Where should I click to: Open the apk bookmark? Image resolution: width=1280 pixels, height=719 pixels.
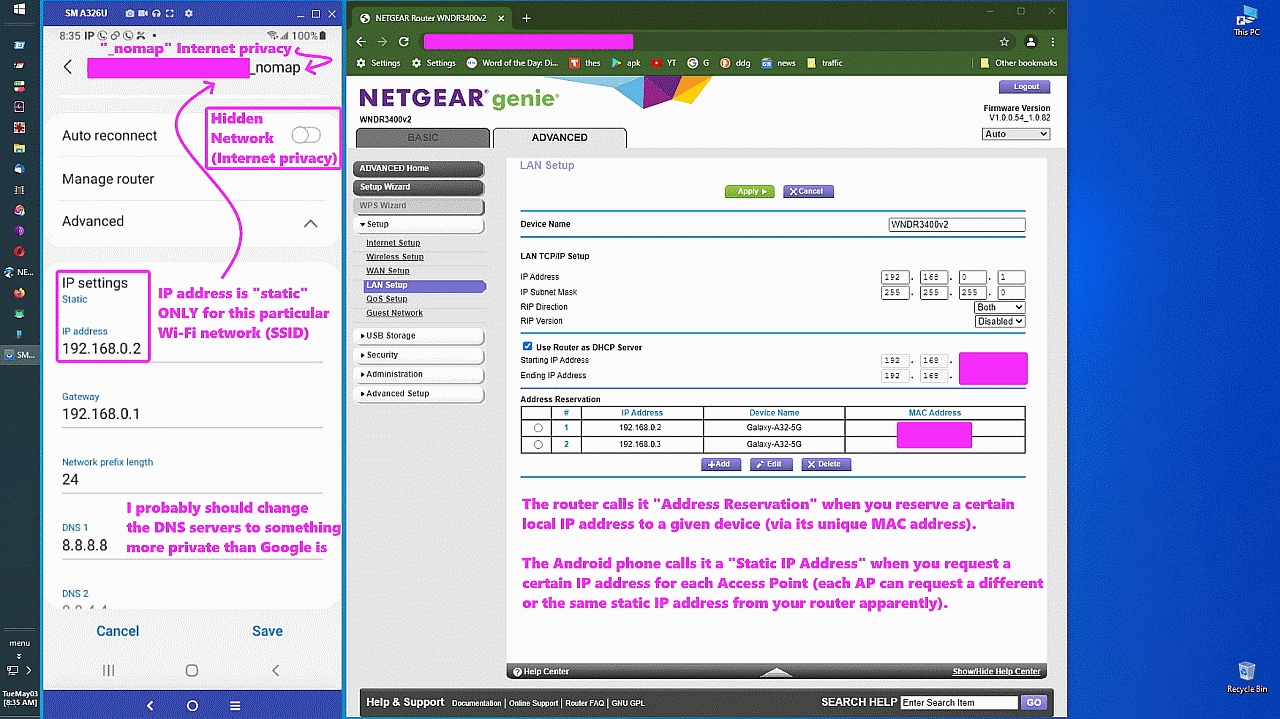coord(625,63)
